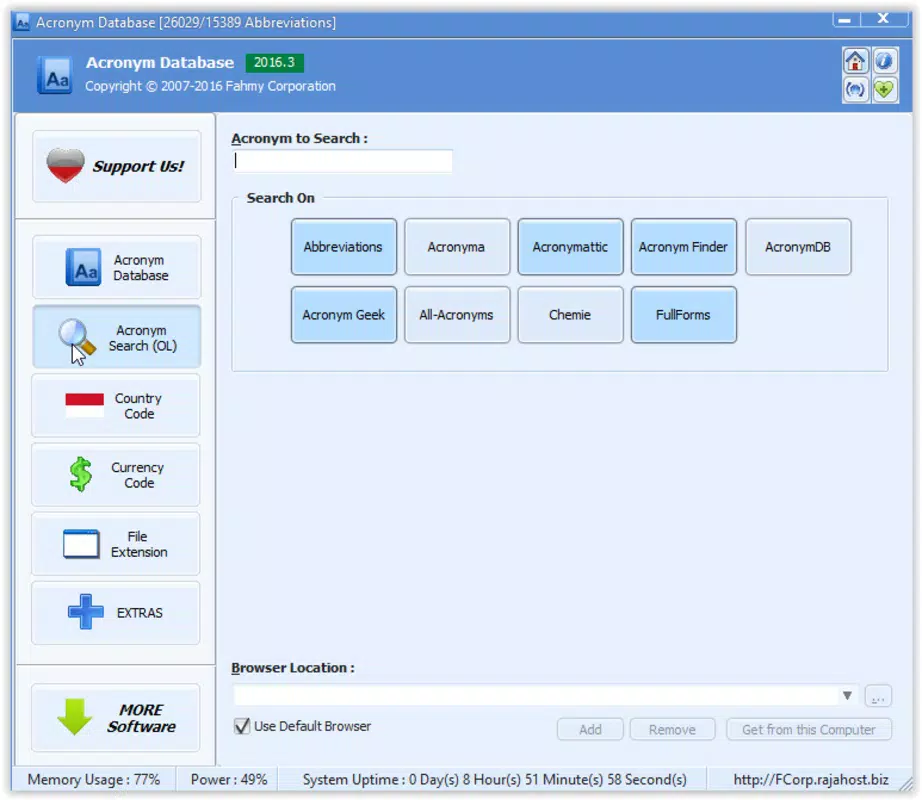The image size is (922, 800).
Task: Toggle the Abbreviations search site
Action: tap(343, 247)
